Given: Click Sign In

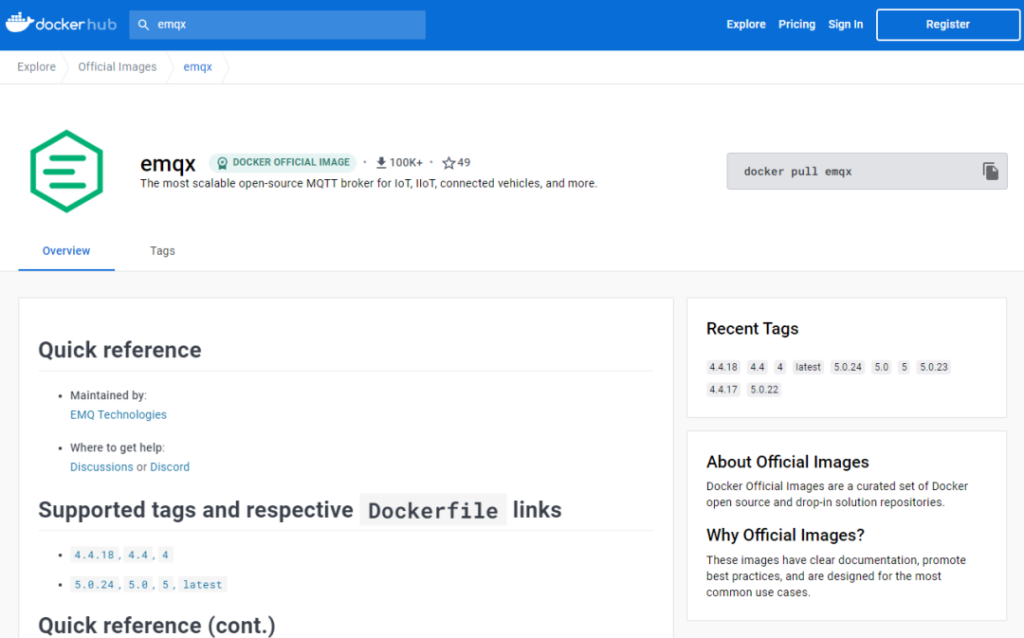Looking at the screenshot, I should 846,24.
